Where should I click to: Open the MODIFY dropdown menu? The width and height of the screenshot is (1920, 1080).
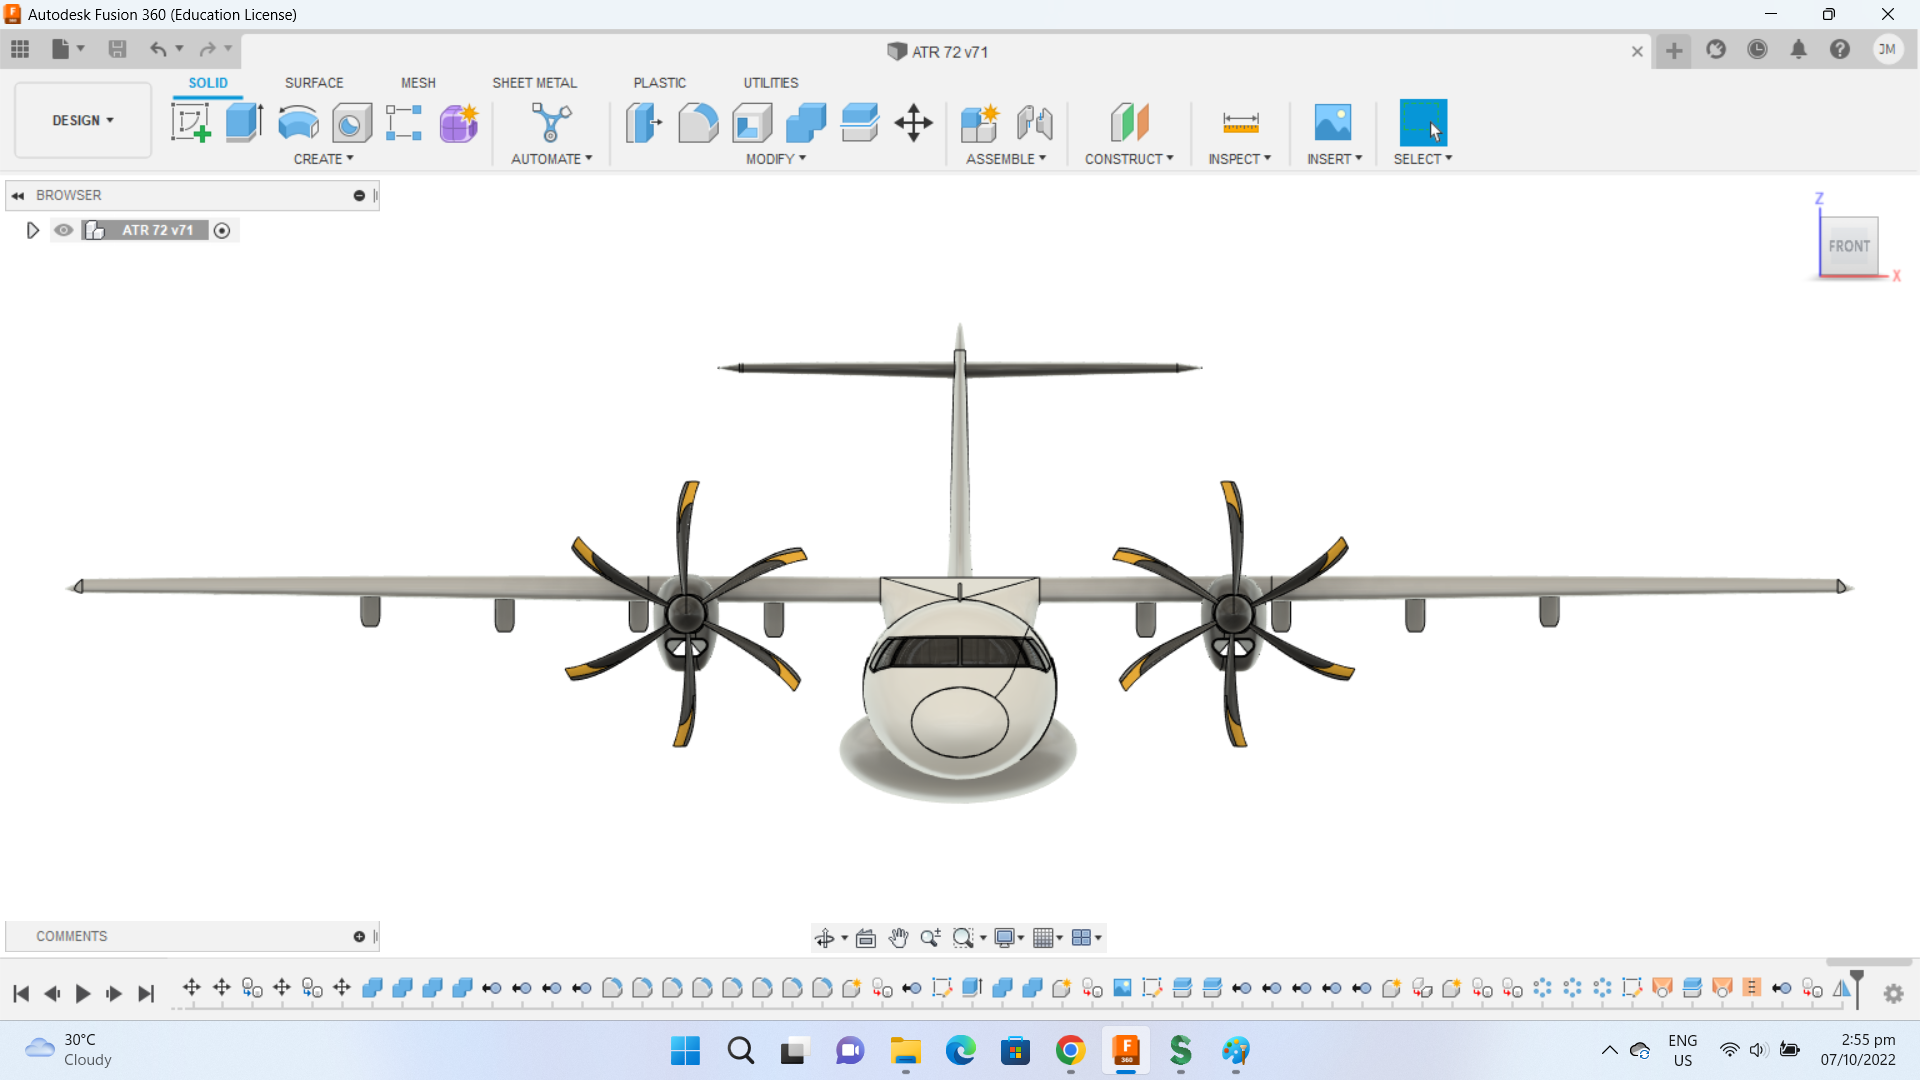(775, 159)
